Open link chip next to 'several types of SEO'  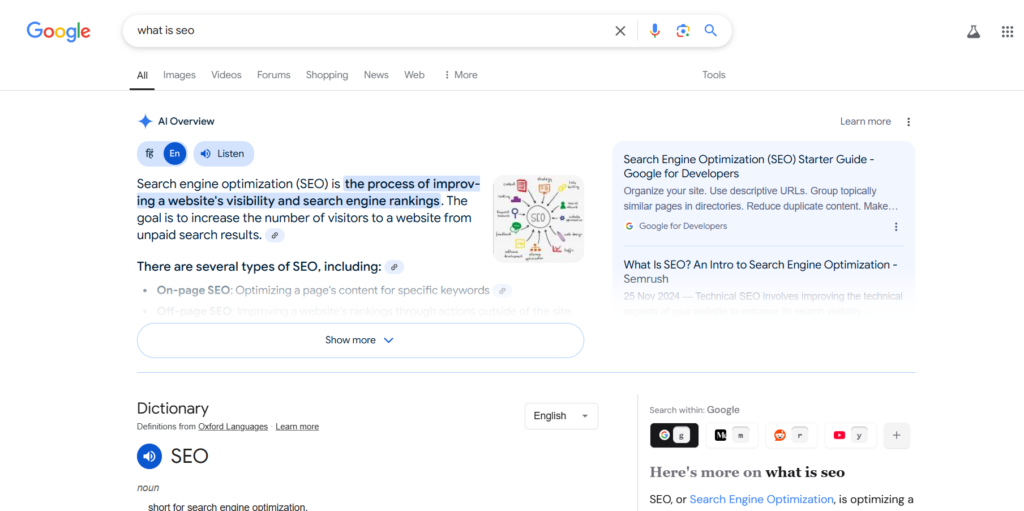(394, 267)
